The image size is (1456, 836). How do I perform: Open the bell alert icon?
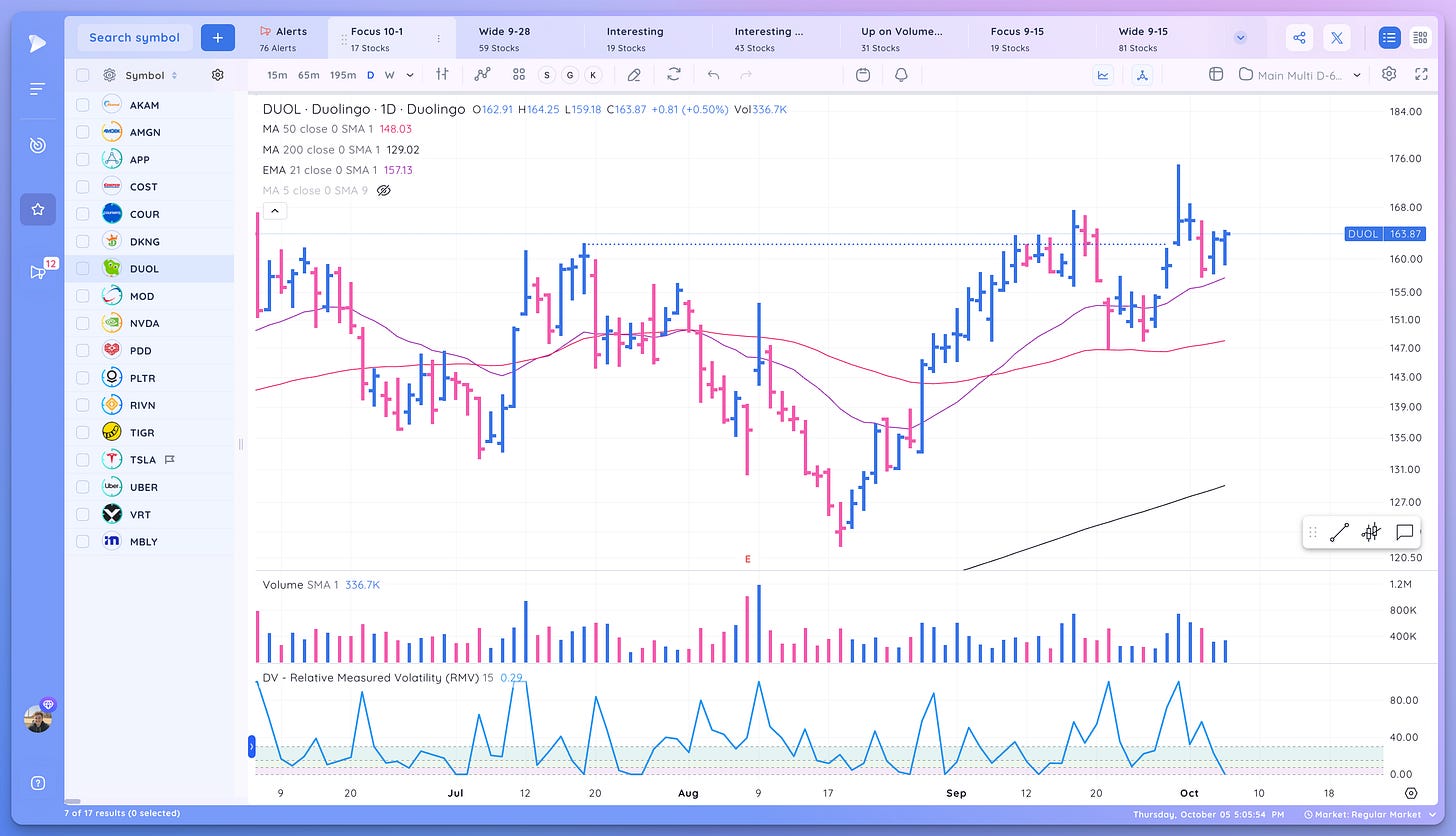pyautogui.click(x=901, y=74)
